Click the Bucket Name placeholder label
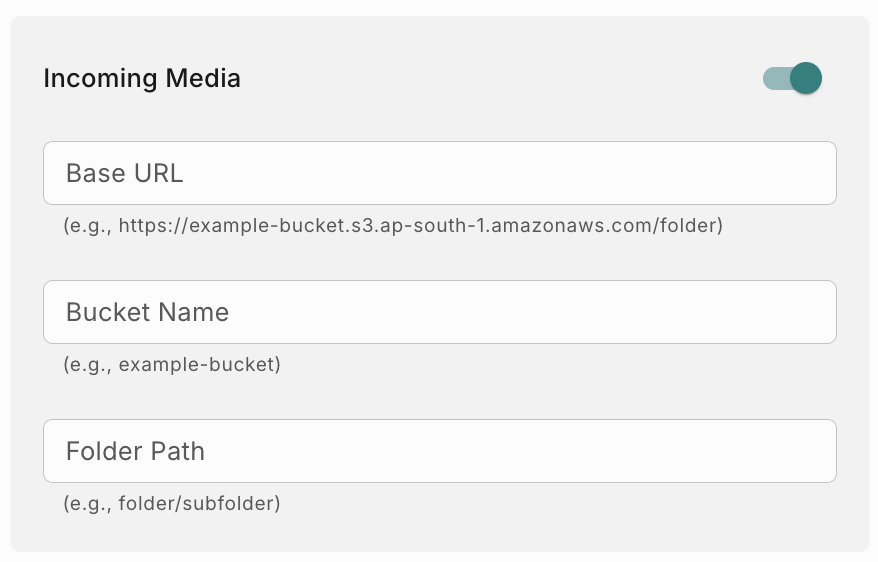This screenshot has width=878, height=562. [x=147, y=312]
